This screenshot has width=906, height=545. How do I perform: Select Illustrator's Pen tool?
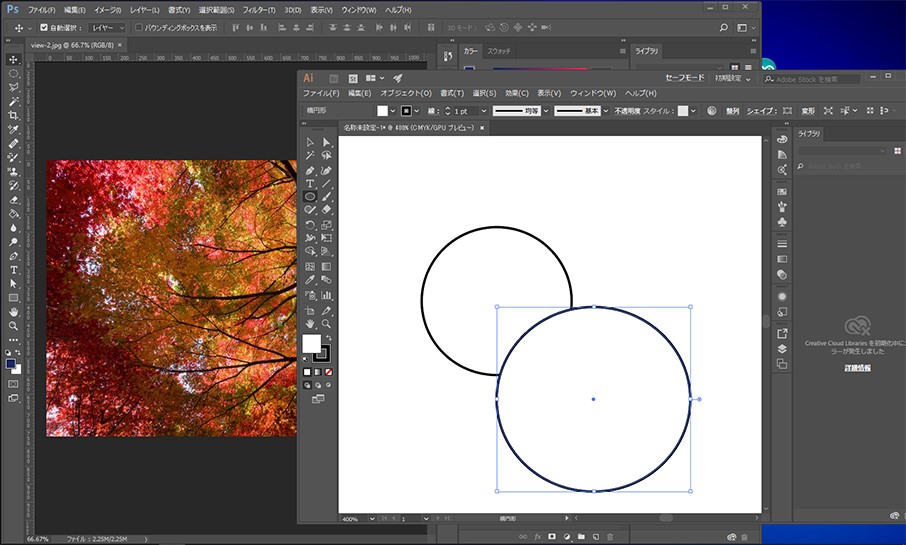(x=310, y=170)
